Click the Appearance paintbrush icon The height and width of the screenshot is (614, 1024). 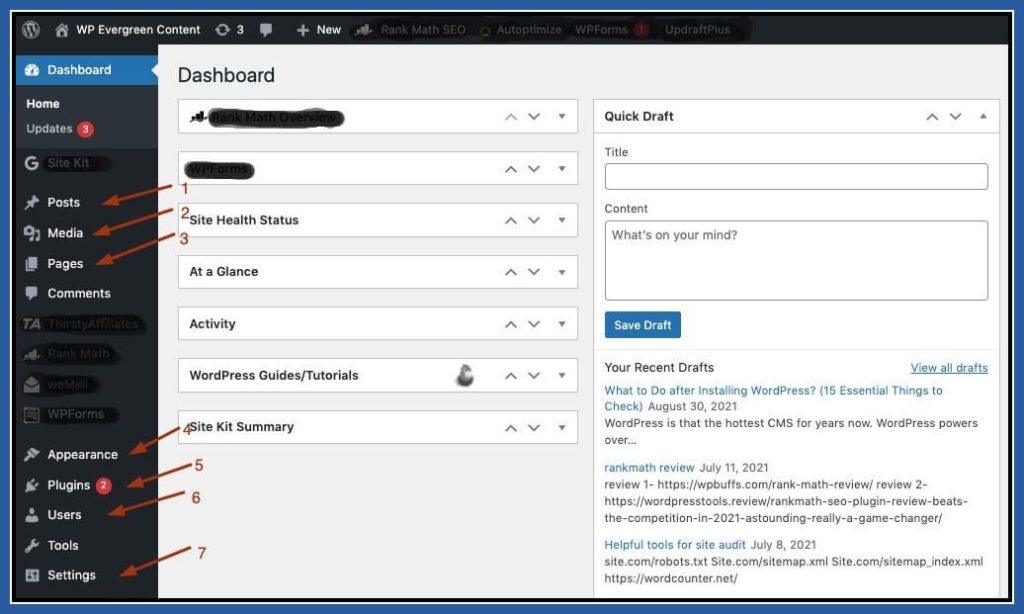31,455
